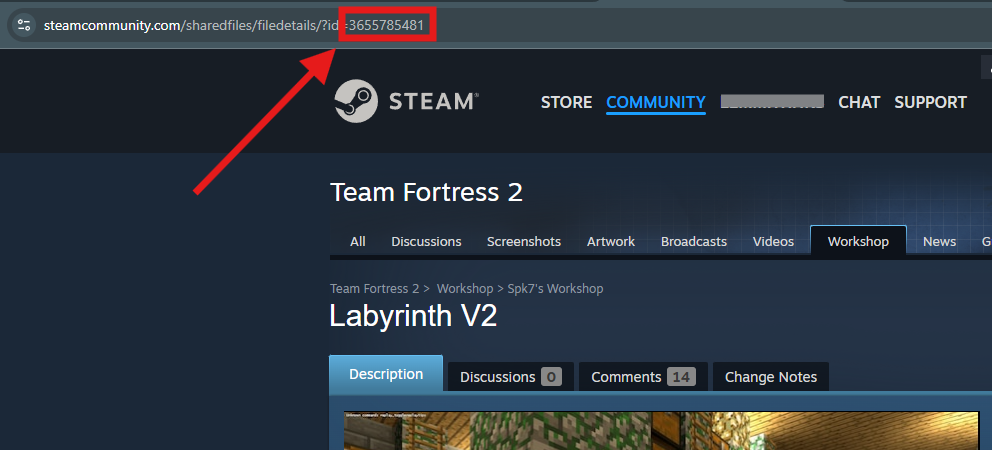Click the Steam logo
Image resolution: width=992 pixels, height=450 pixels.
coord(407,101)
